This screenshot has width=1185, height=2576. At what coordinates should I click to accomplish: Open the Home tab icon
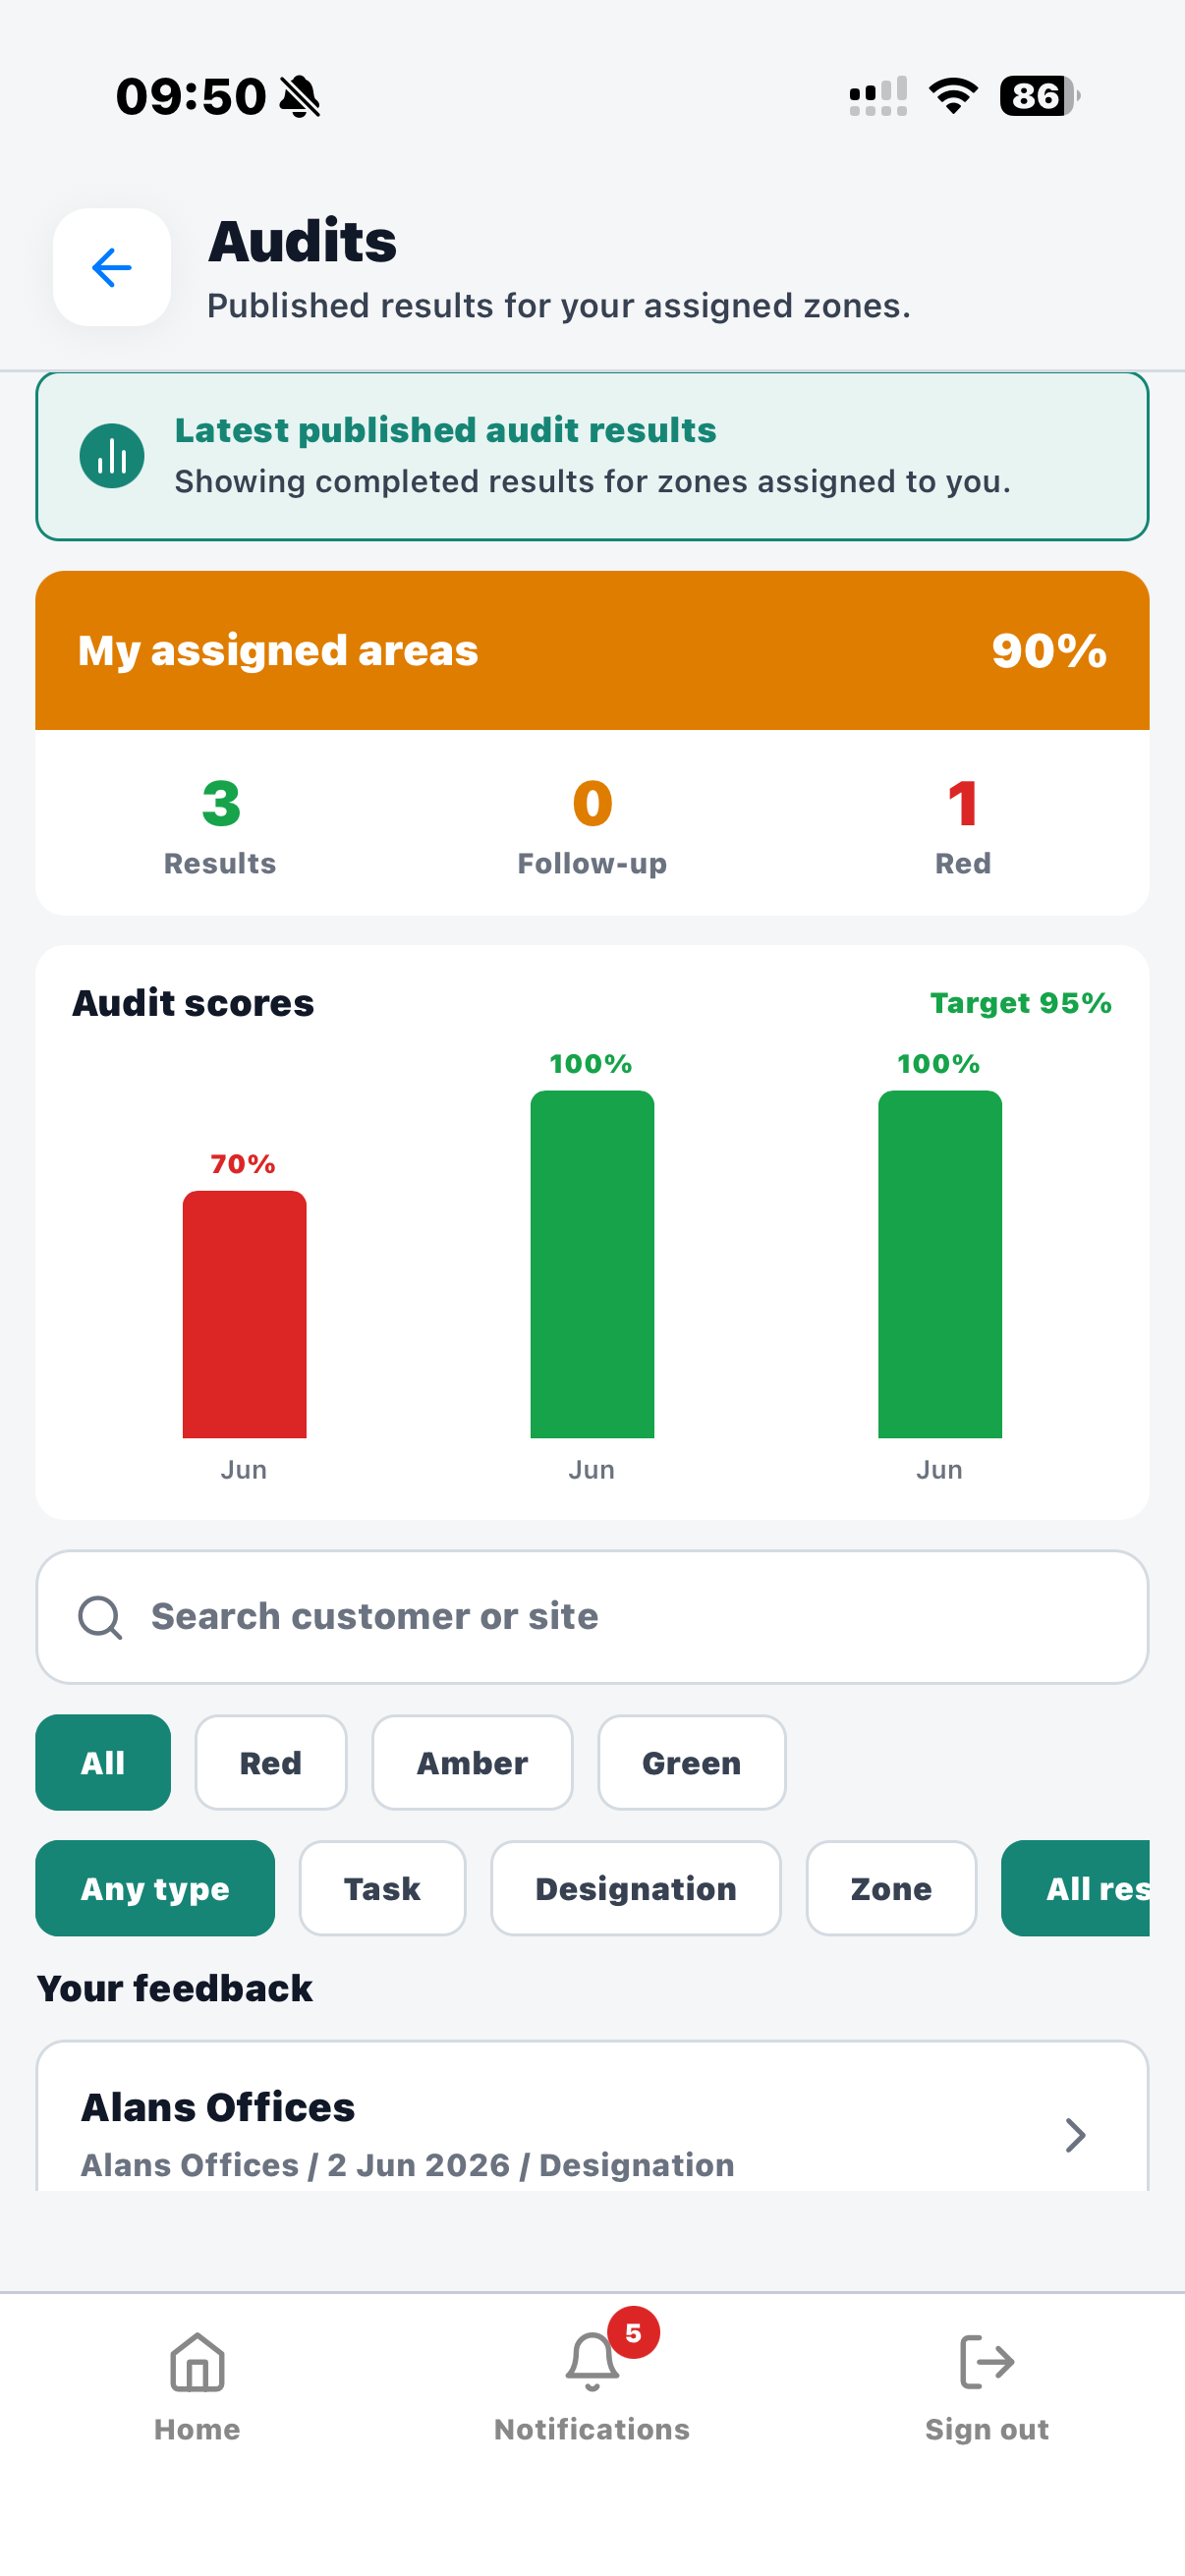coord(197,2362)
